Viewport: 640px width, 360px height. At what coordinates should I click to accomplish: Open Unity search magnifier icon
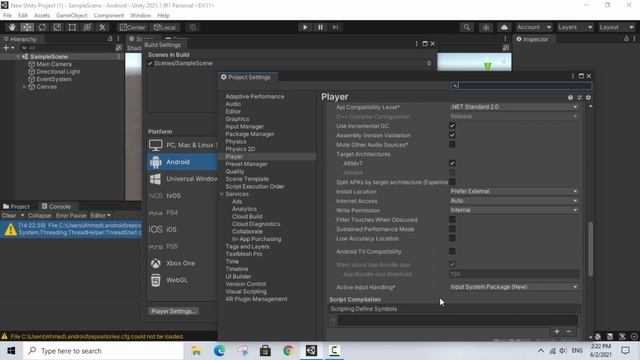(x=466, y=27)
